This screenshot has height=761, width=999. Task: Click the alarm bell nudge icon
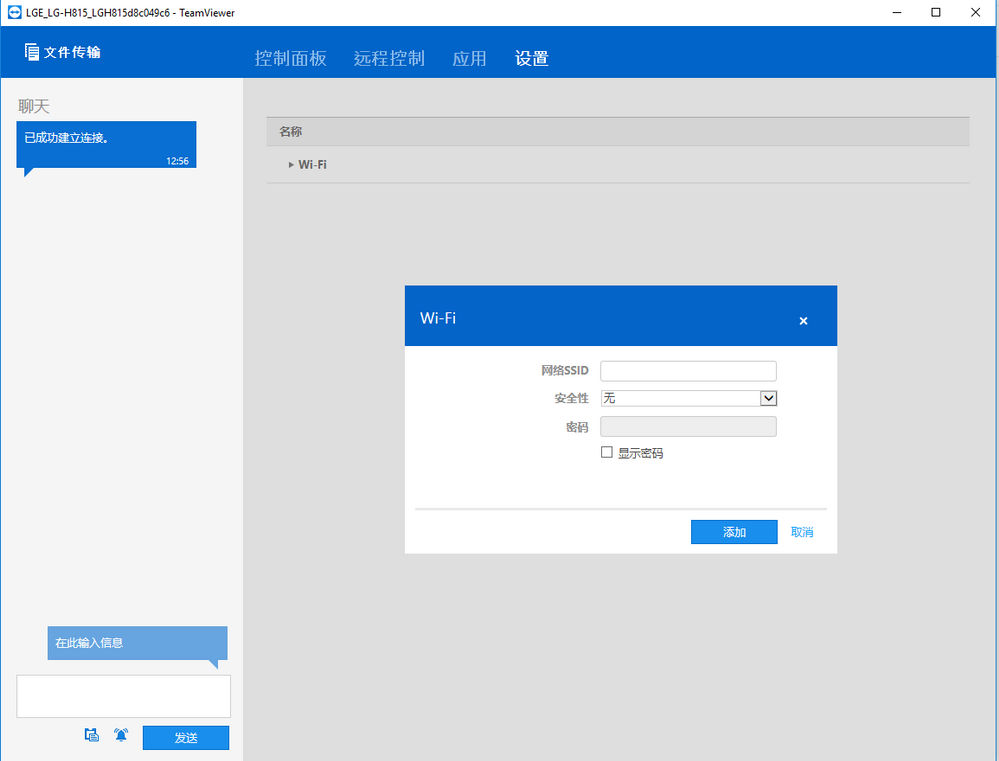point(121,735)
